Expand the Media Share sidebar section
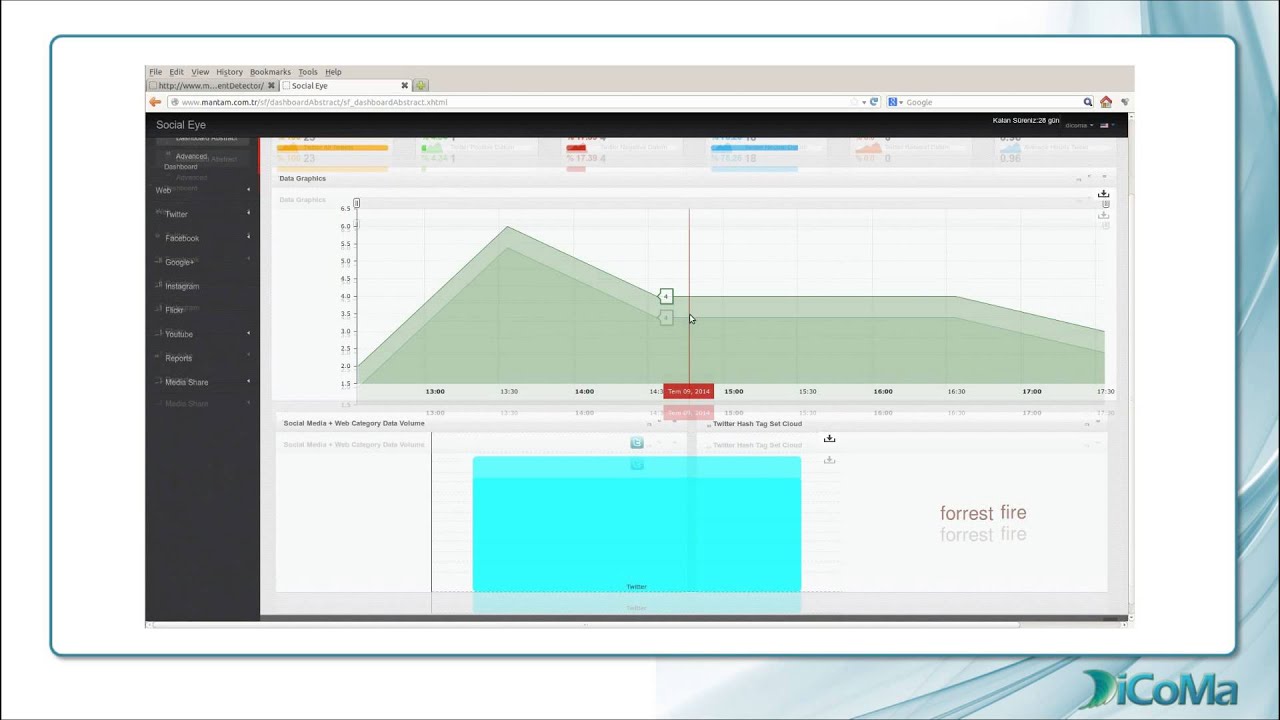 203,382
